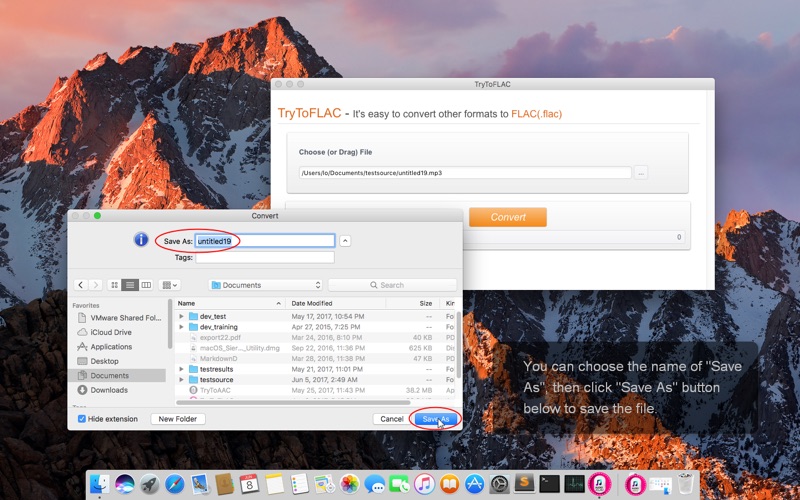Screen dimensions: 800x500
Task: Open Notes icon in dock
Action: point(274,483)
